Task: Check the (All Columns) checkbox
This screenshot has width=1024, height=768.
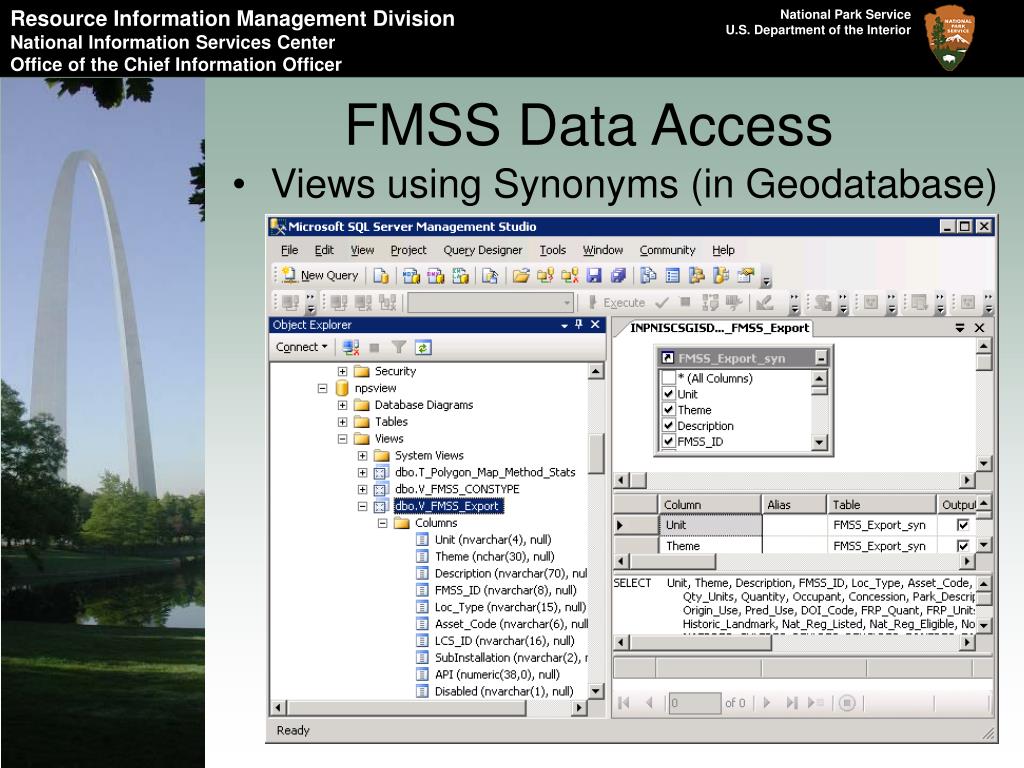Action: pyautogui.click(x=668, y=378)
